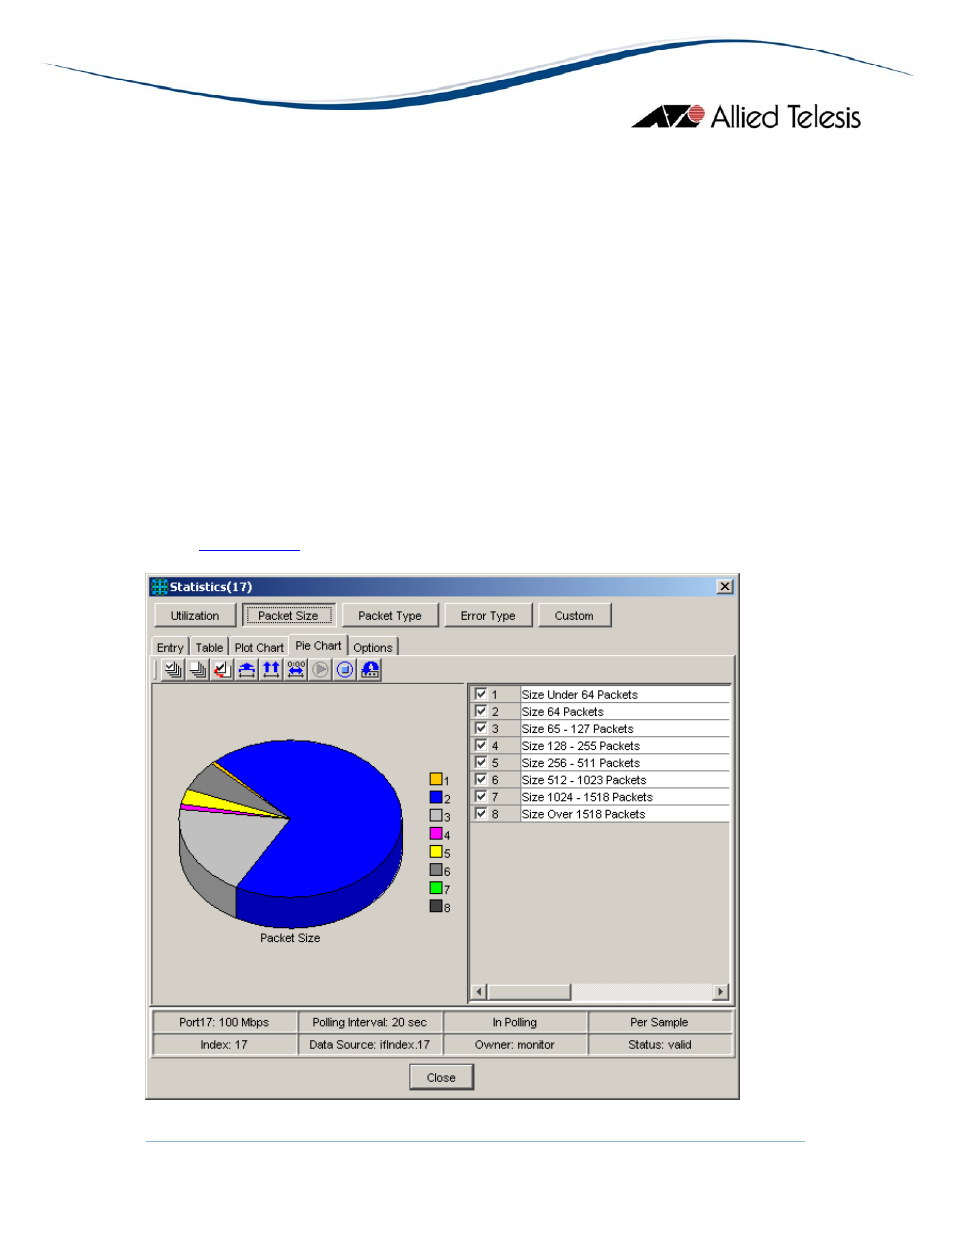Click the Statistics window title icon
The height and width of the screenshot is (1235, 954).
pyautogui.click(x=159, y=587)
